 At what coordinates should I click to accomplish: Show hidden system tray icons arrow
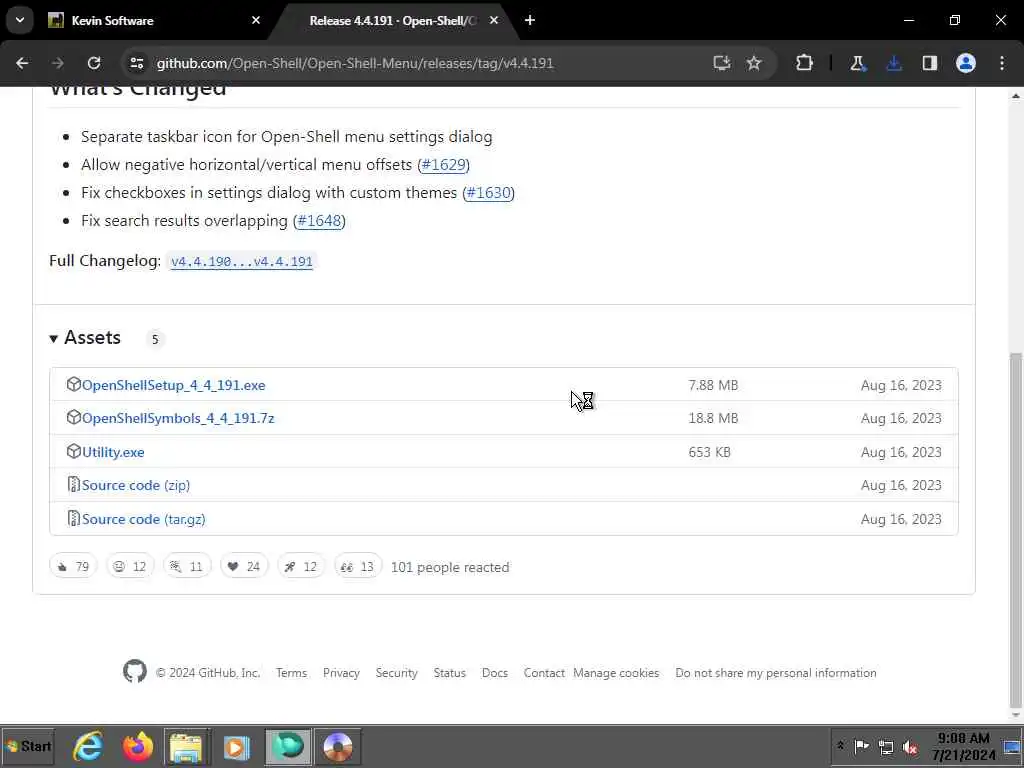(x=840, y=746)
